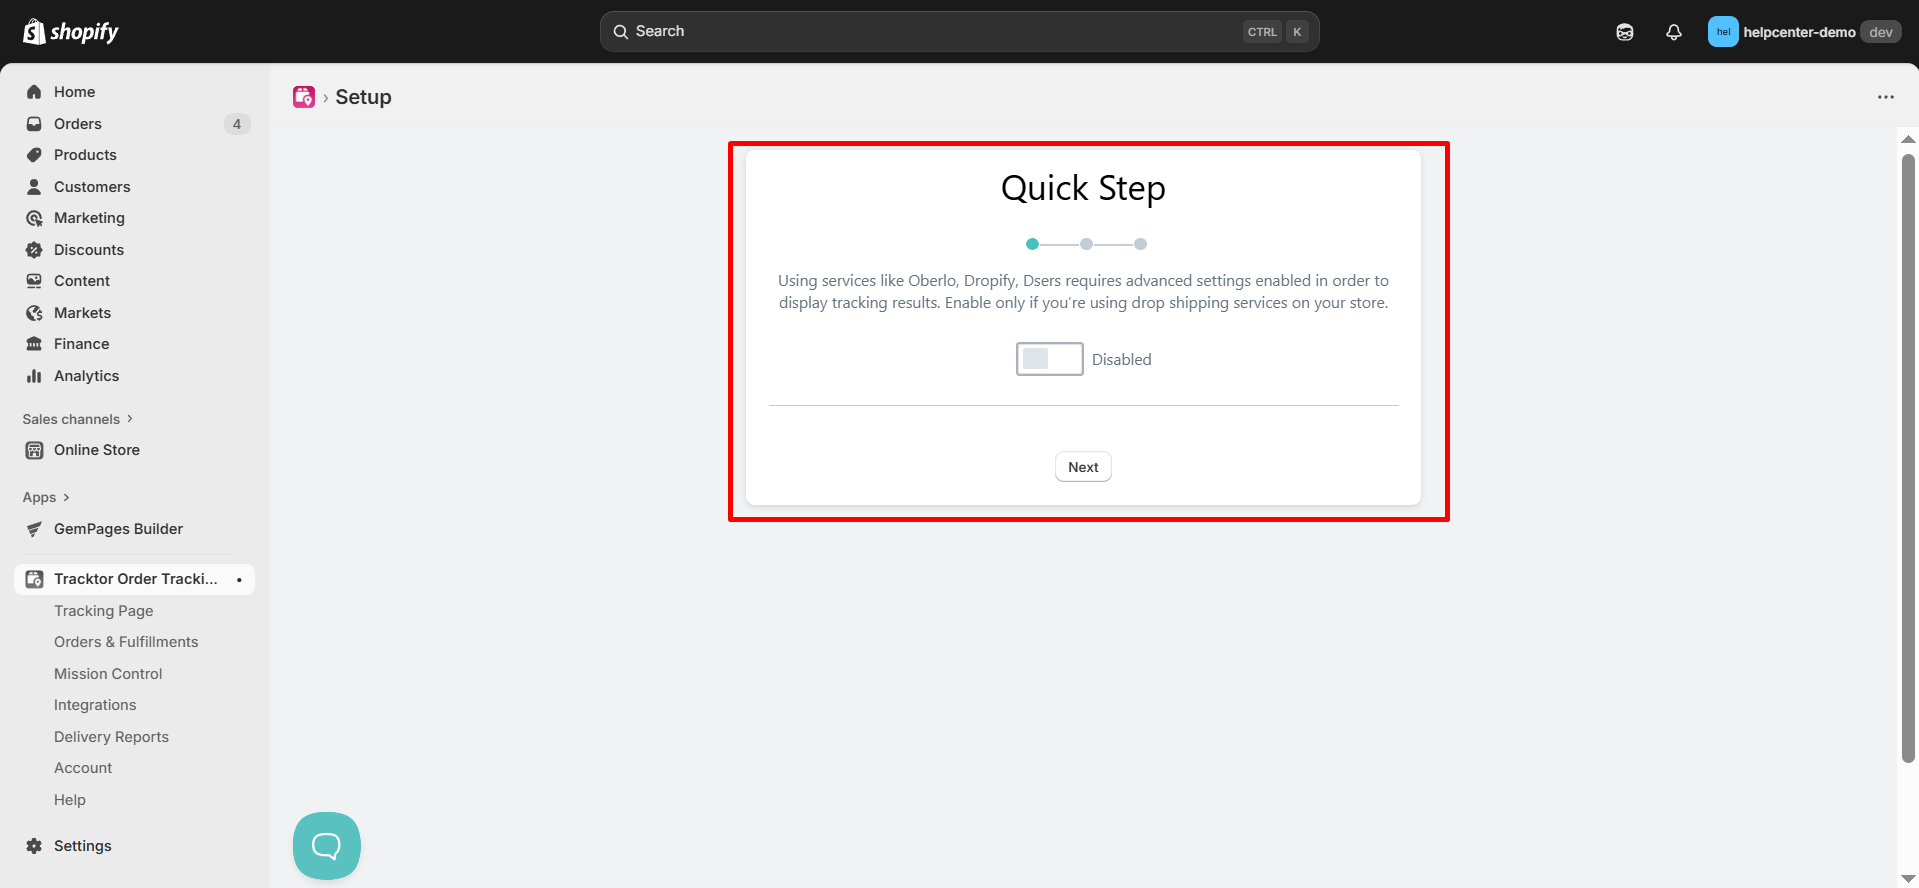
Task: Open Tracktor Order Tracking app
Action: pos(135,579)
